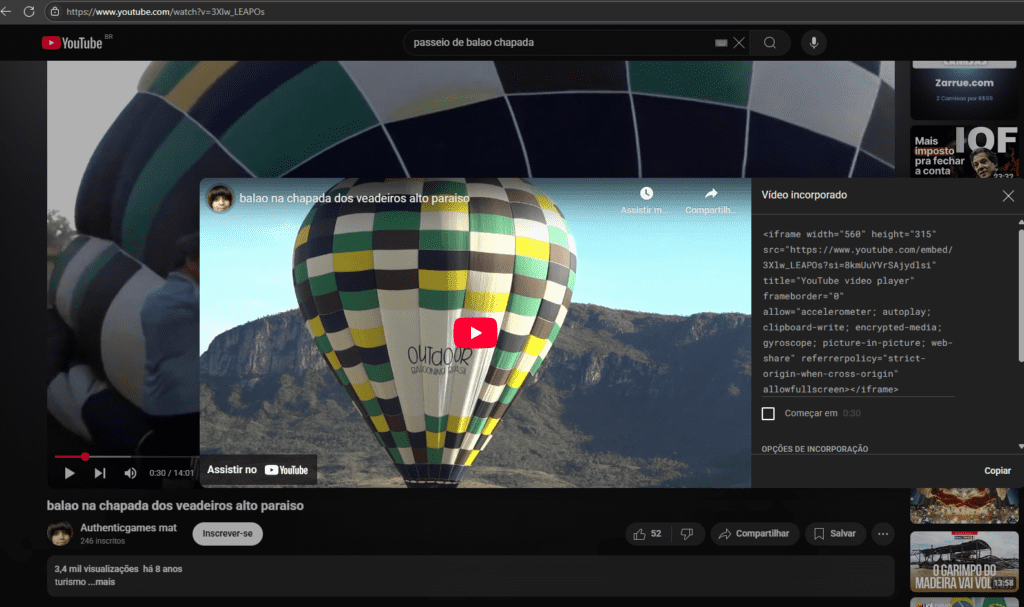Click the Copiar button

click(997, 470)
